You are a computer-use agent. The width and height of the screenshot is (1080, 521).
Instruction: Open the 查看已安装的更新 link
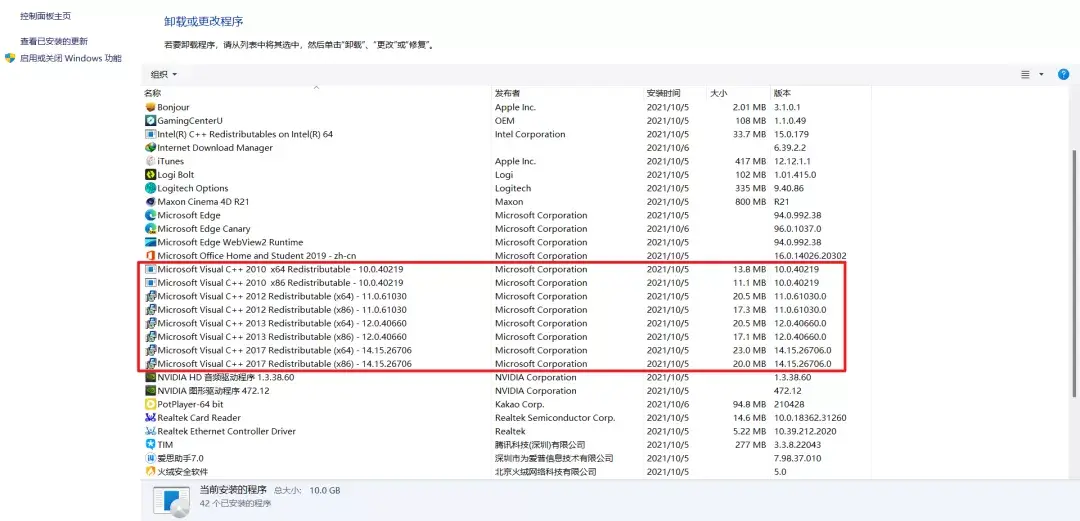54,41
